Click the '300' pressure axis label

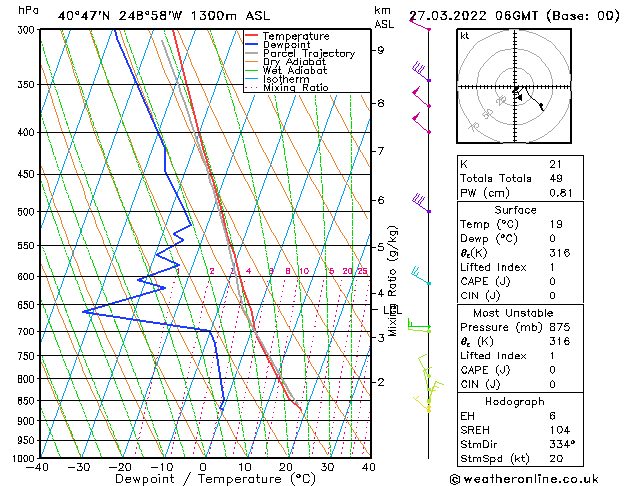(28, 30)
